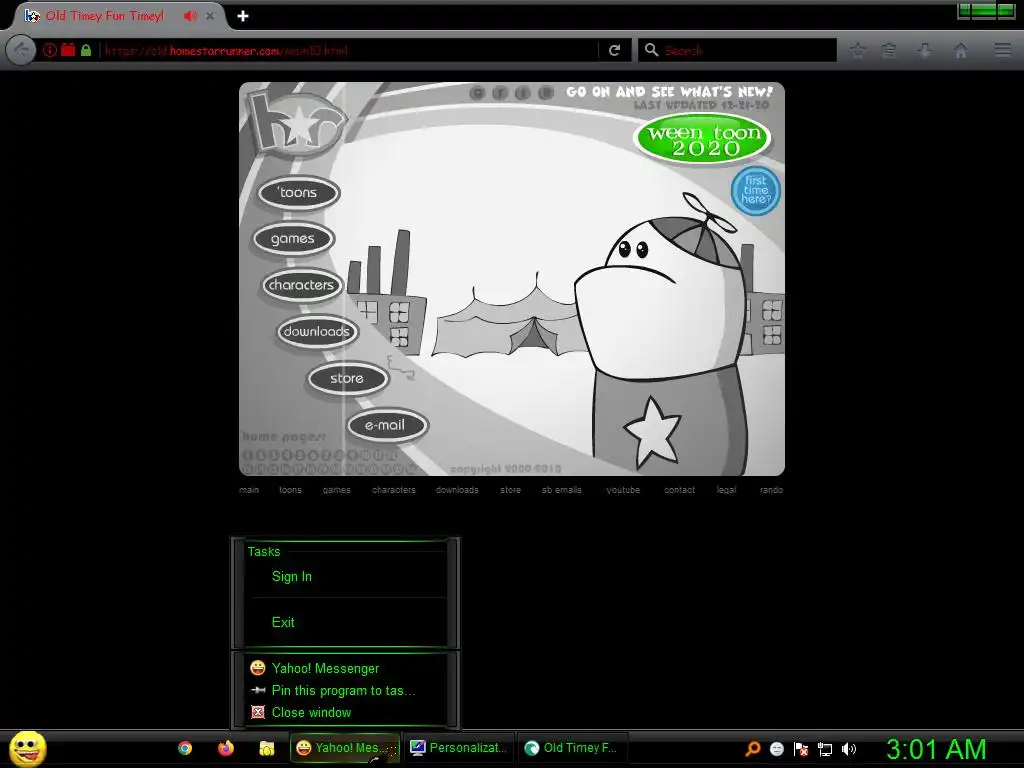Image resolution: width=1024 pixels, height=768 pixels.
Task: Mute the tab using the speaker icon
Action: pyautogui.click(x=190, y=16)
